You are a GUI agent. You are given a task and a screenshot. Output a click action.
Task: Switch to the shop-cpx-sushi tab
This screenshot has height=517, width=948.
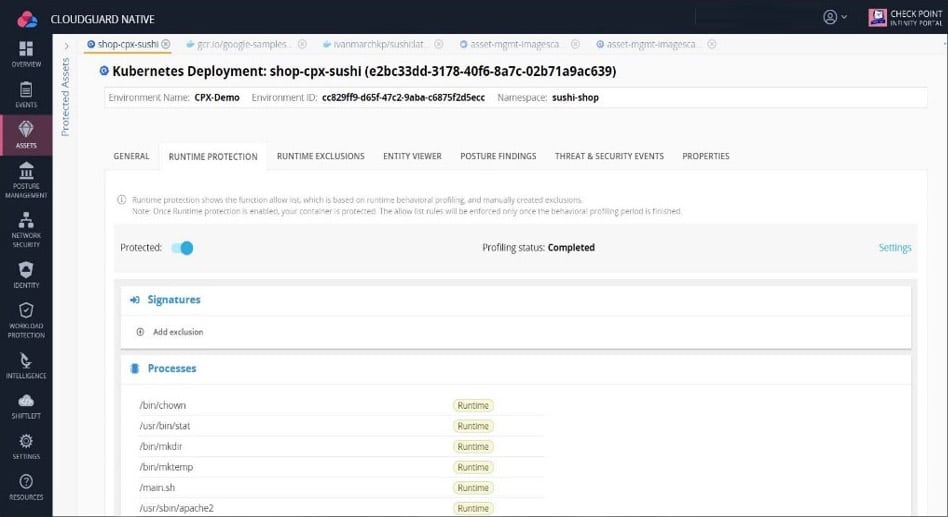(x=128, y=44)
